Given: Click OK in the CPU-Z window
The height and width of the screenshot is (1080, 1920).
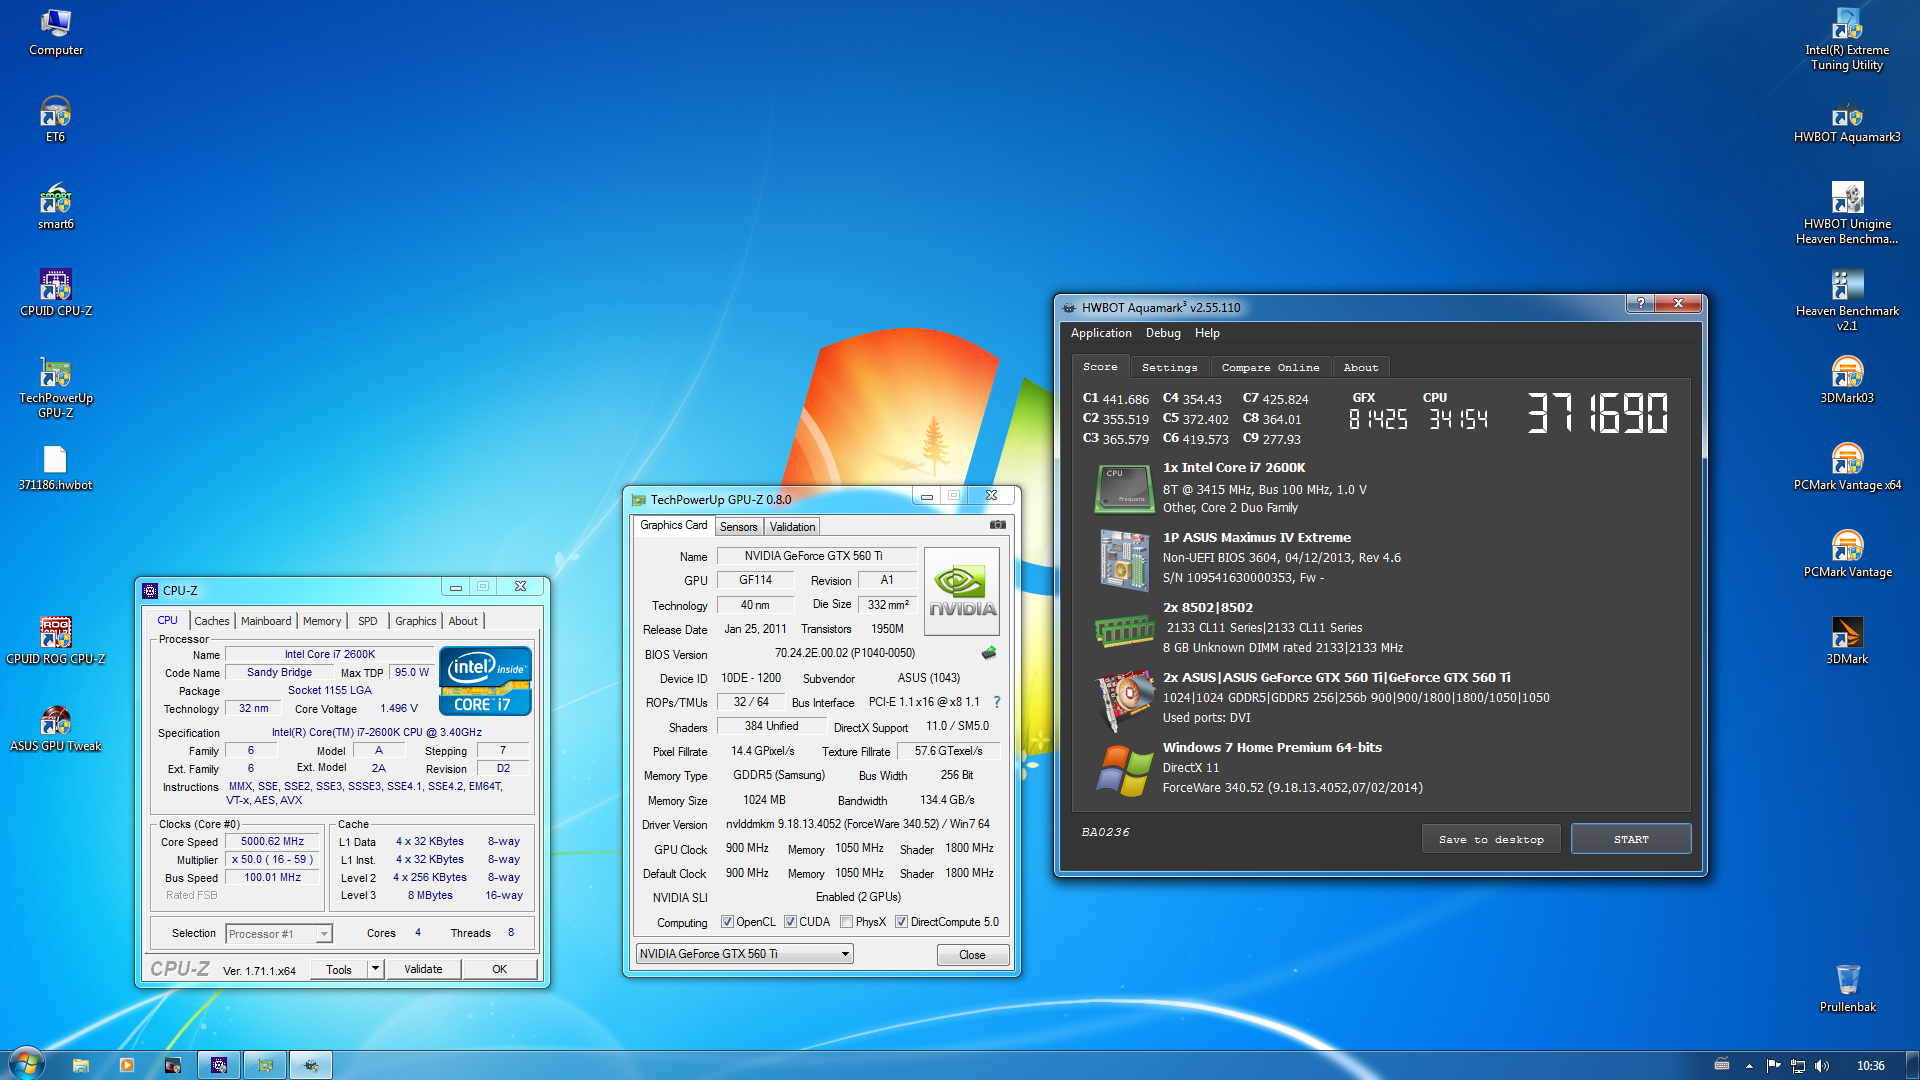Looking at the screenshot, I should (499, 969).
